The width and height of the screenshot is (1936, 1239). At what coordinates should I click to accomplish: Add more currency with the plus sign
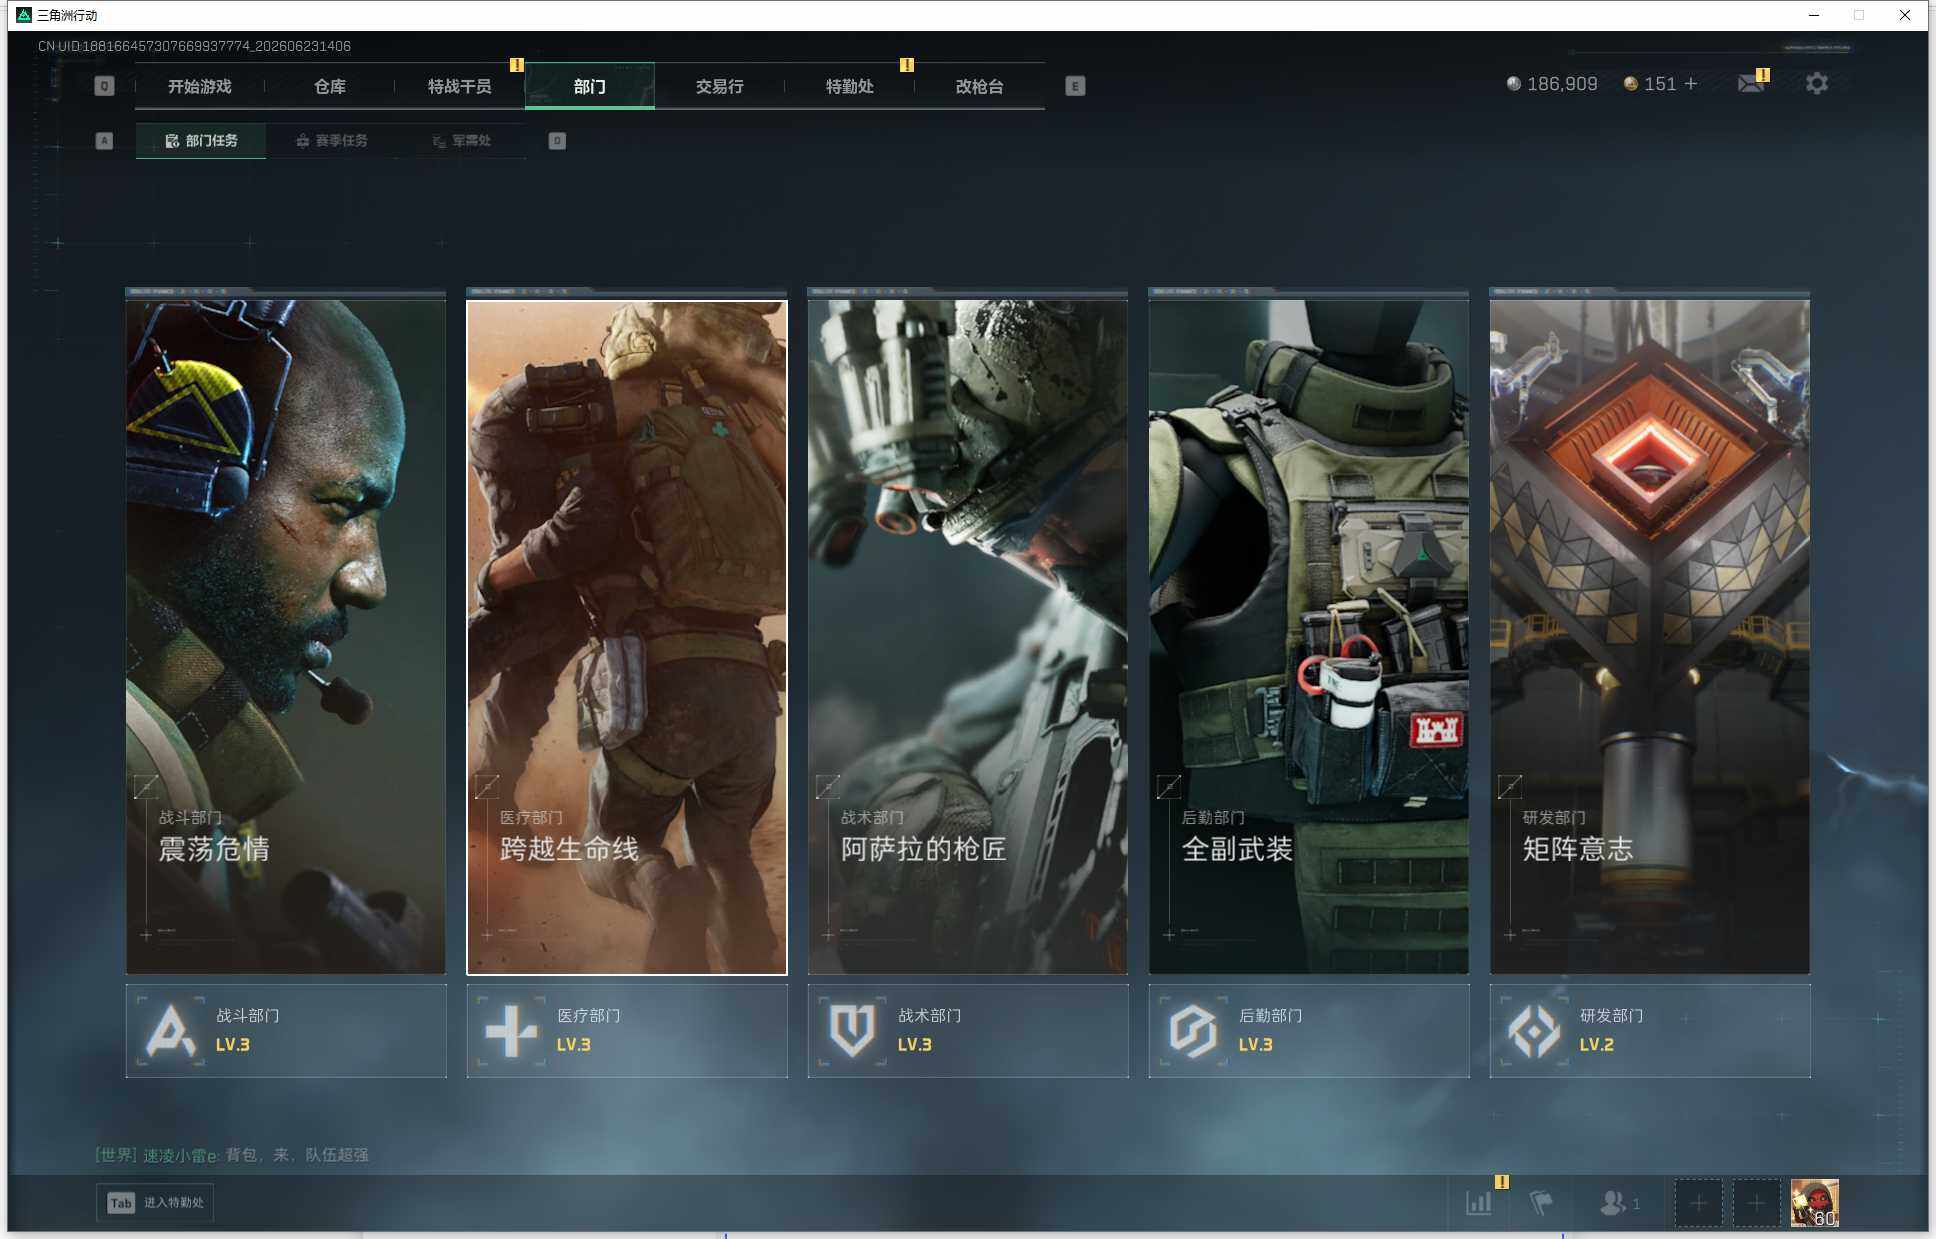[x=1691, y=84]
